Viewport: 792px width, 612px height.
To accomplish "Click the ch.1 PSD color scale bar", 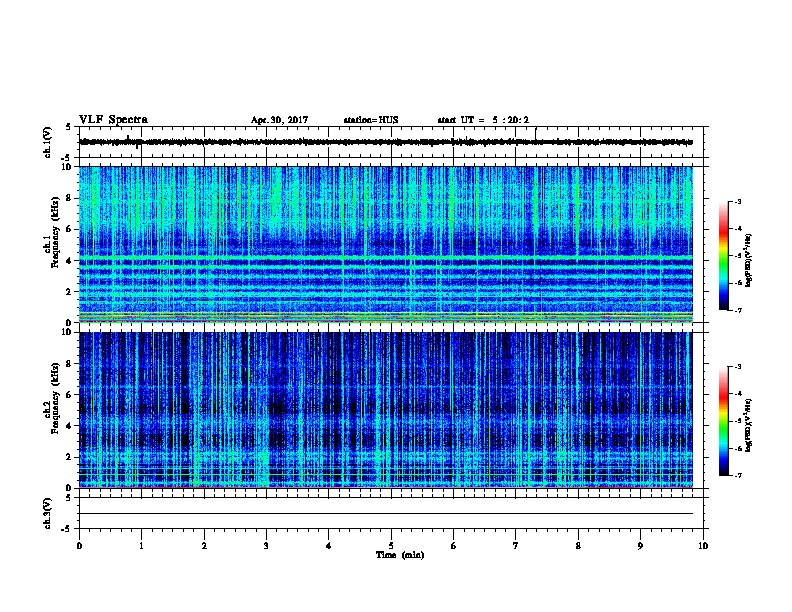I will 724,256.
